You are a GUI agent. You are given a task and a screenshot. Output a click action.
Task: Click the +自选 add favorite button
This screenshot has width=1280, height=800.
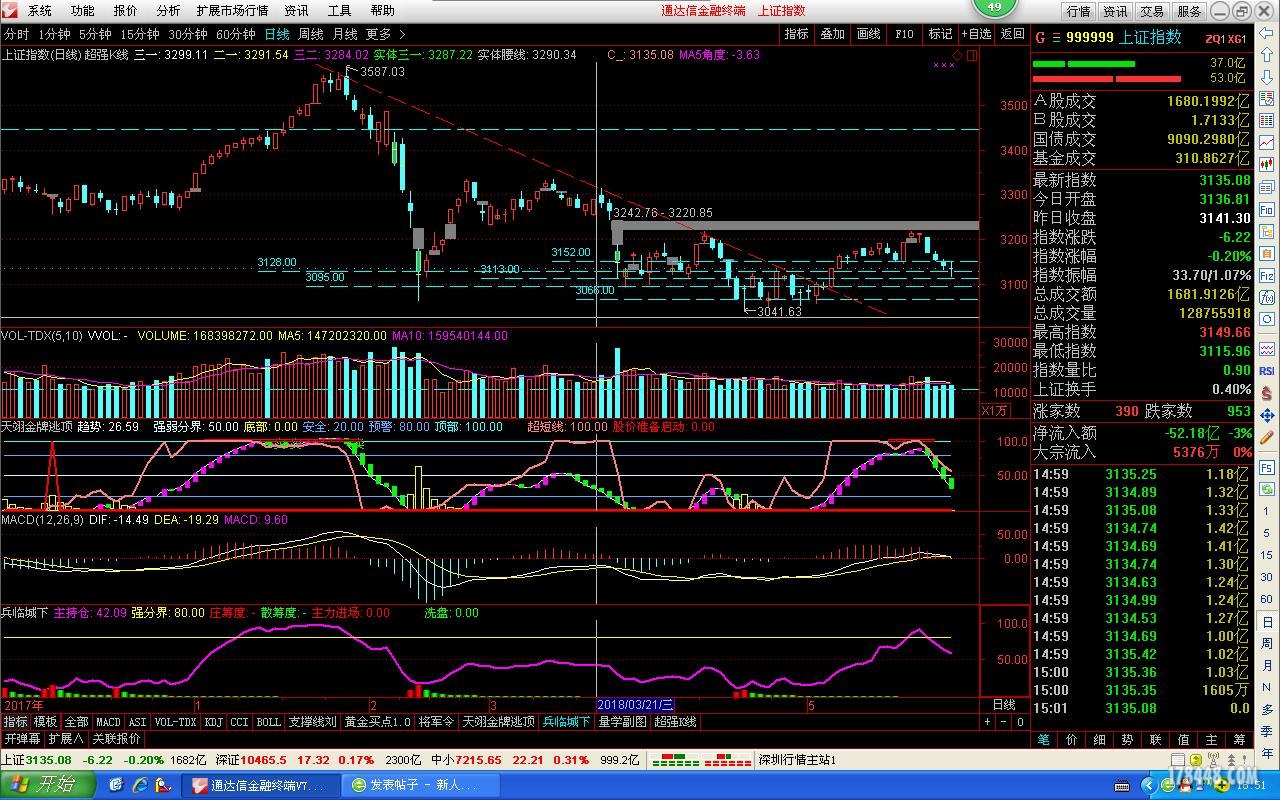point(976,34)
